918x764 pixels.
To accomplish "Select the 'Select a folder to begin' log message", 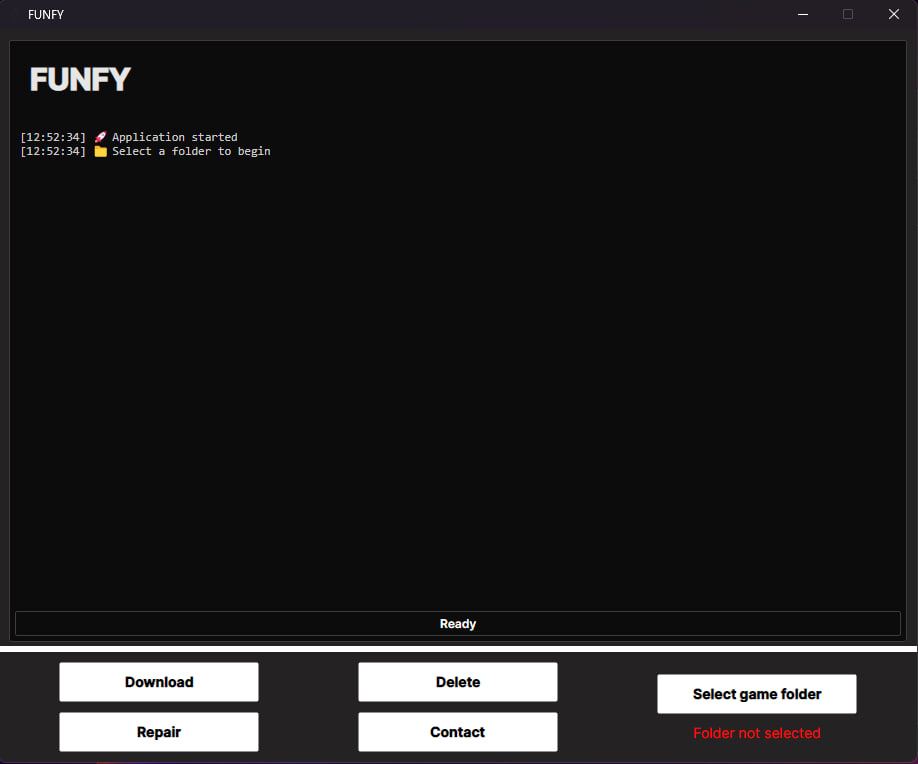I will click(191, 152).
